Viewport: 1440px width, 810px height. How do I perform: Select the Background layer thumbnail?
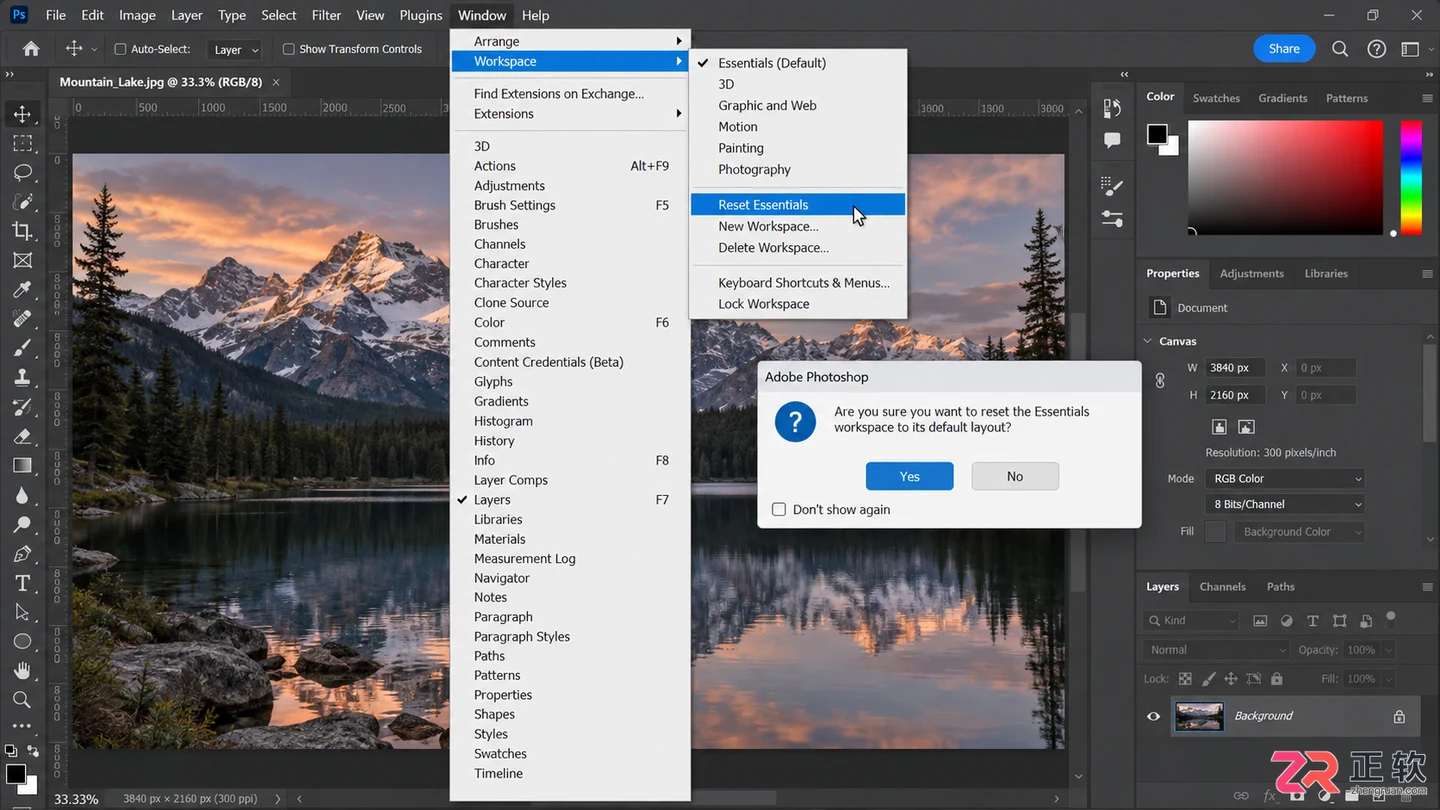tap(1198, 716)
